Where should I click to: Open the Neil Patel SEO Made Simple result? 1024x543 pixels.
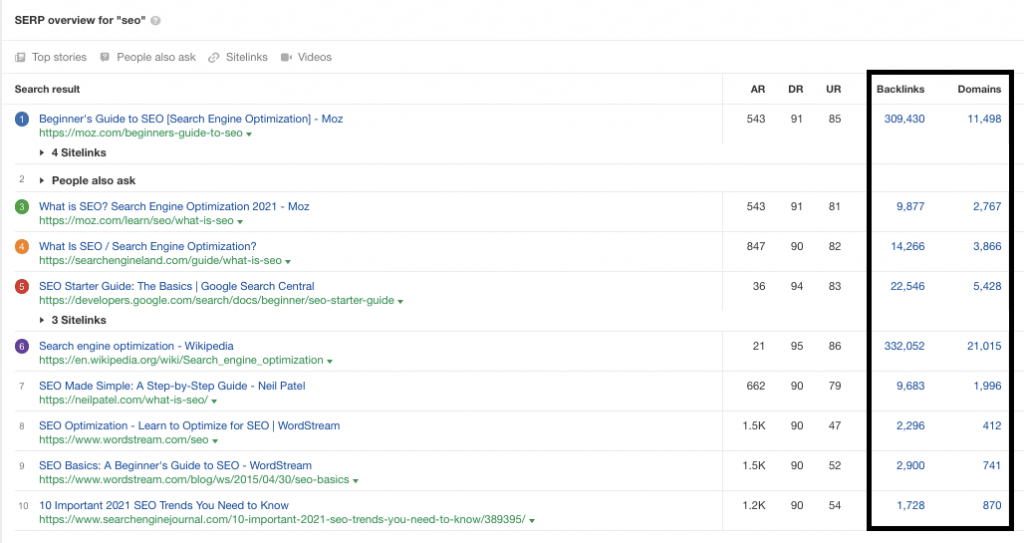pos(172,386)
